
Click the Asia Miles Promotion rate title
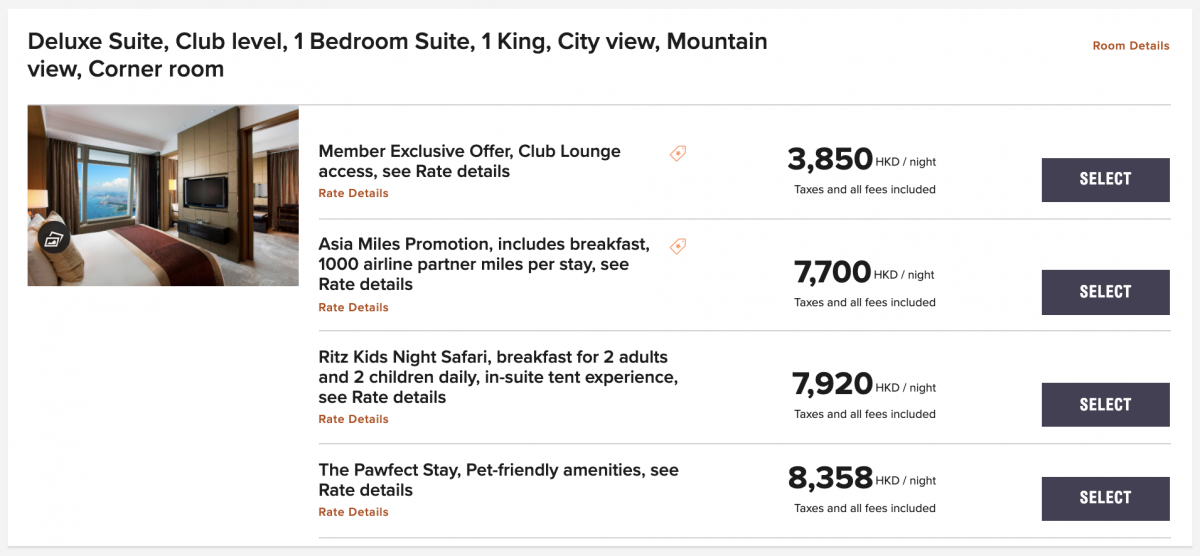coord(483,264)
